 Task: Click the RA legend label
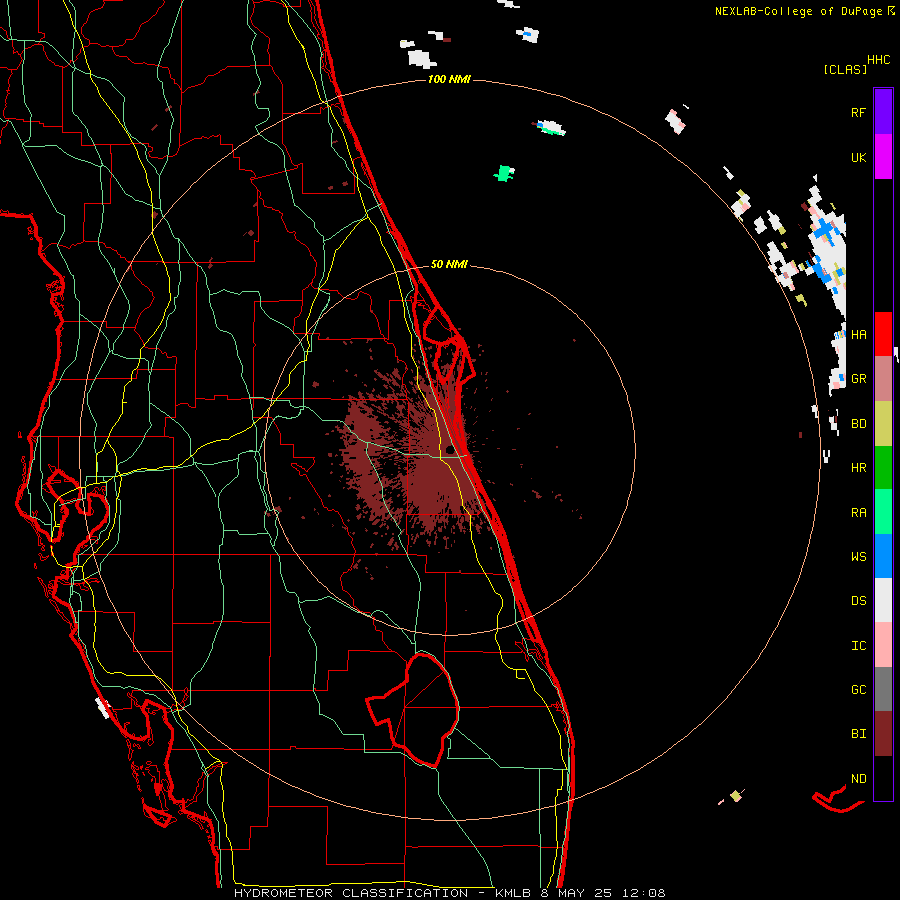pyautogui.click(x=858, y=513)
